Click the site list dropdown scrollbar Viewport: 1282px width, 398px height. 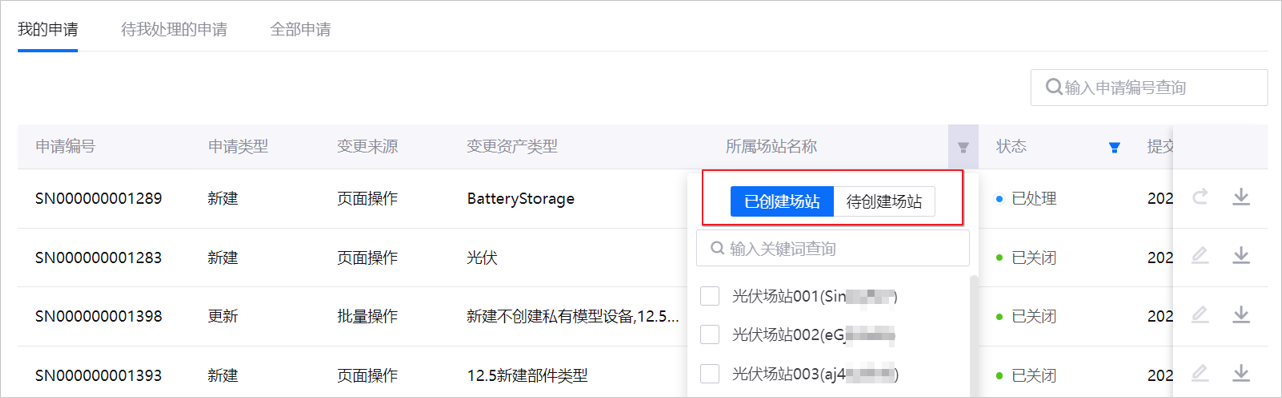pyautogui.click(x=975, y=335)
